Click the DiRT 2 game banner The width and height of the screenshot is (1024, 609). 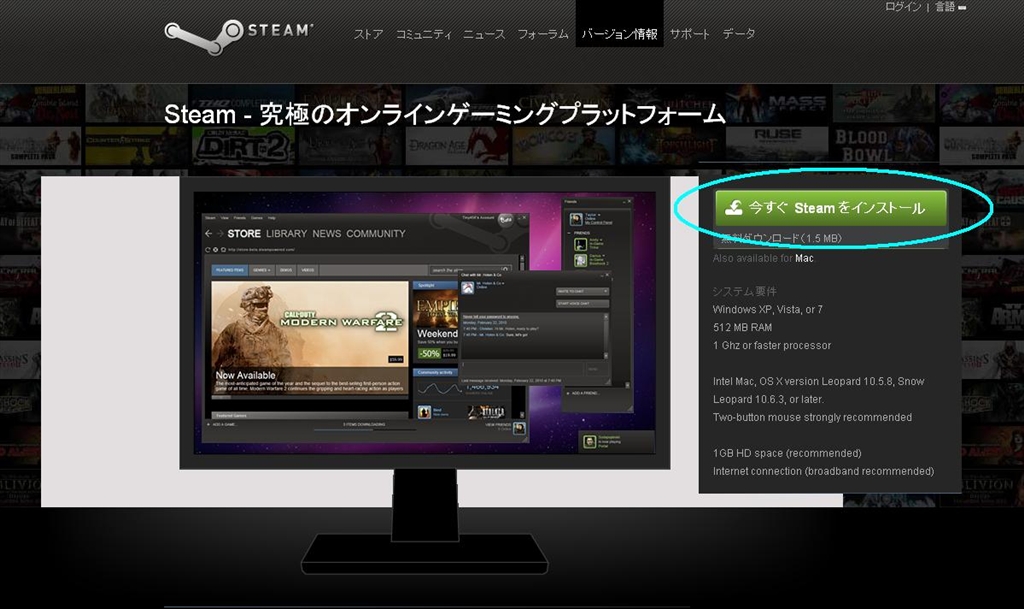(242, 145)
